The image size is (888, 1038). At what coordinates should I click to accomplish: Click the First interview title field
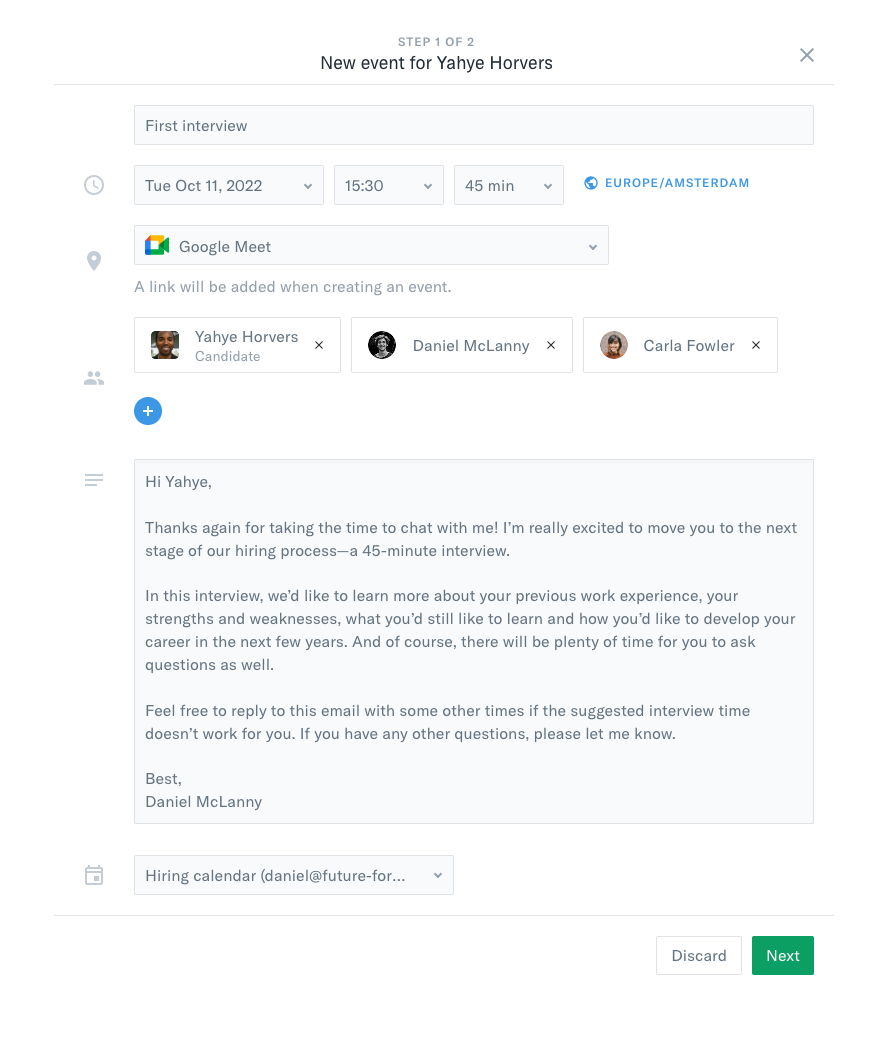473,126
